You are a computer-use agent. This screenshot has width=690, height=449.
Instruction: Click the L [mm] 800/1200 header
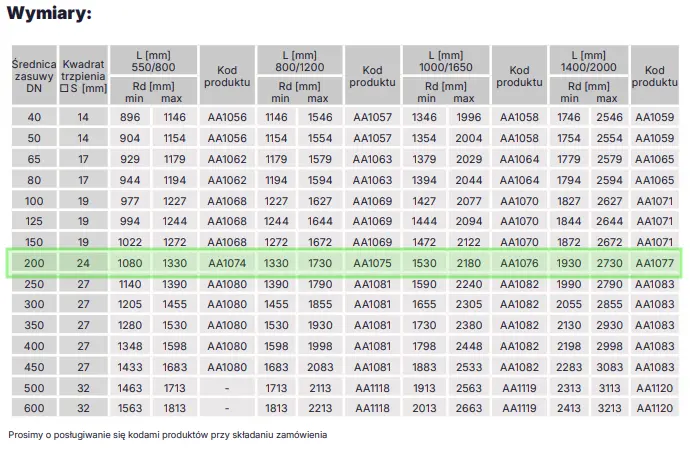(299, 60)
